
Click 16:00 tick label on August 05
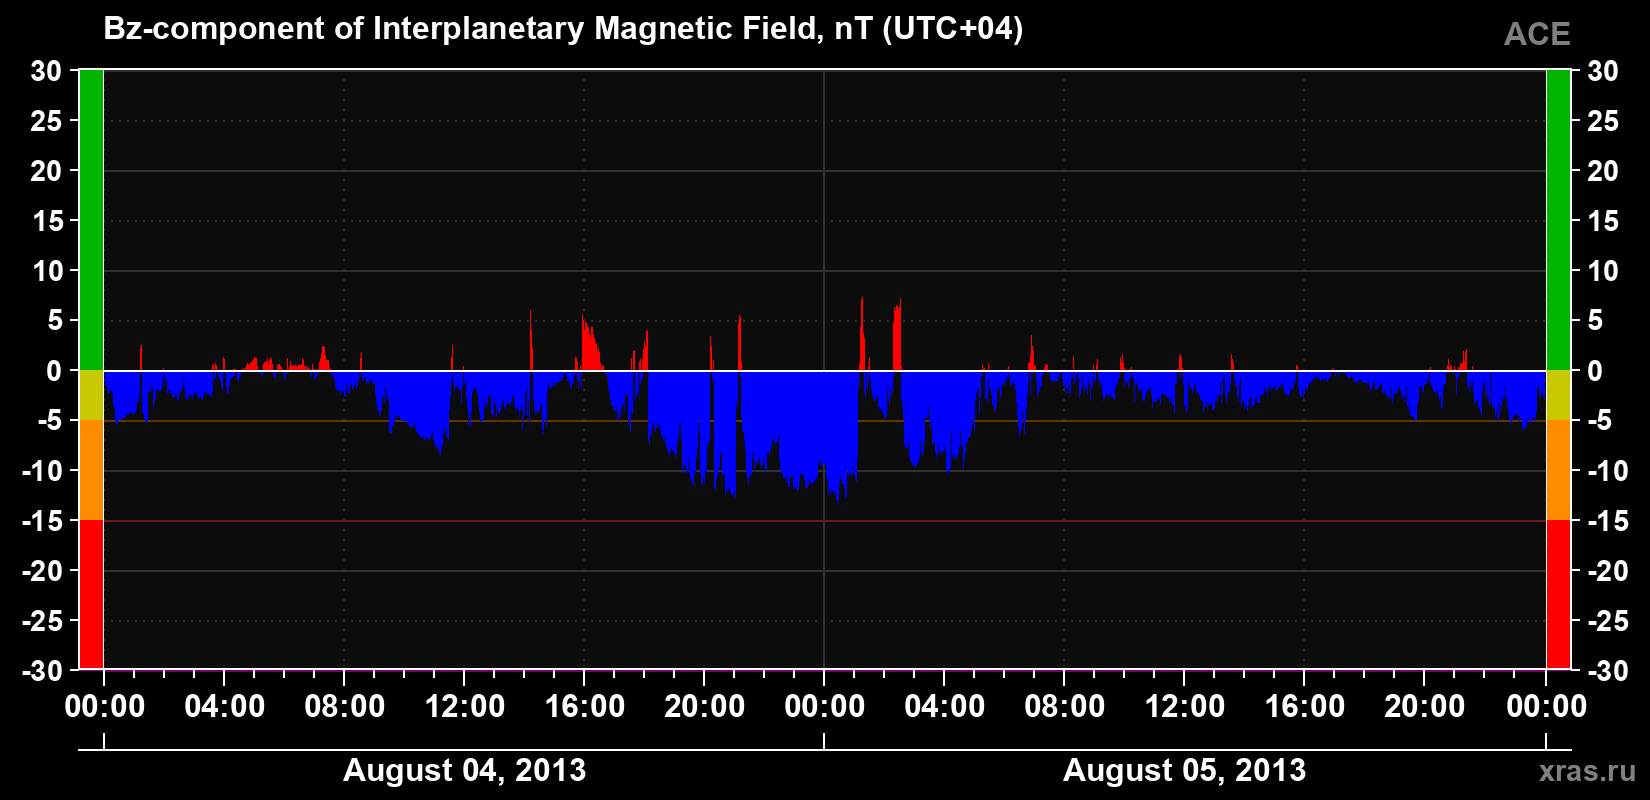pyautogui.click(x=1305, y=707)
